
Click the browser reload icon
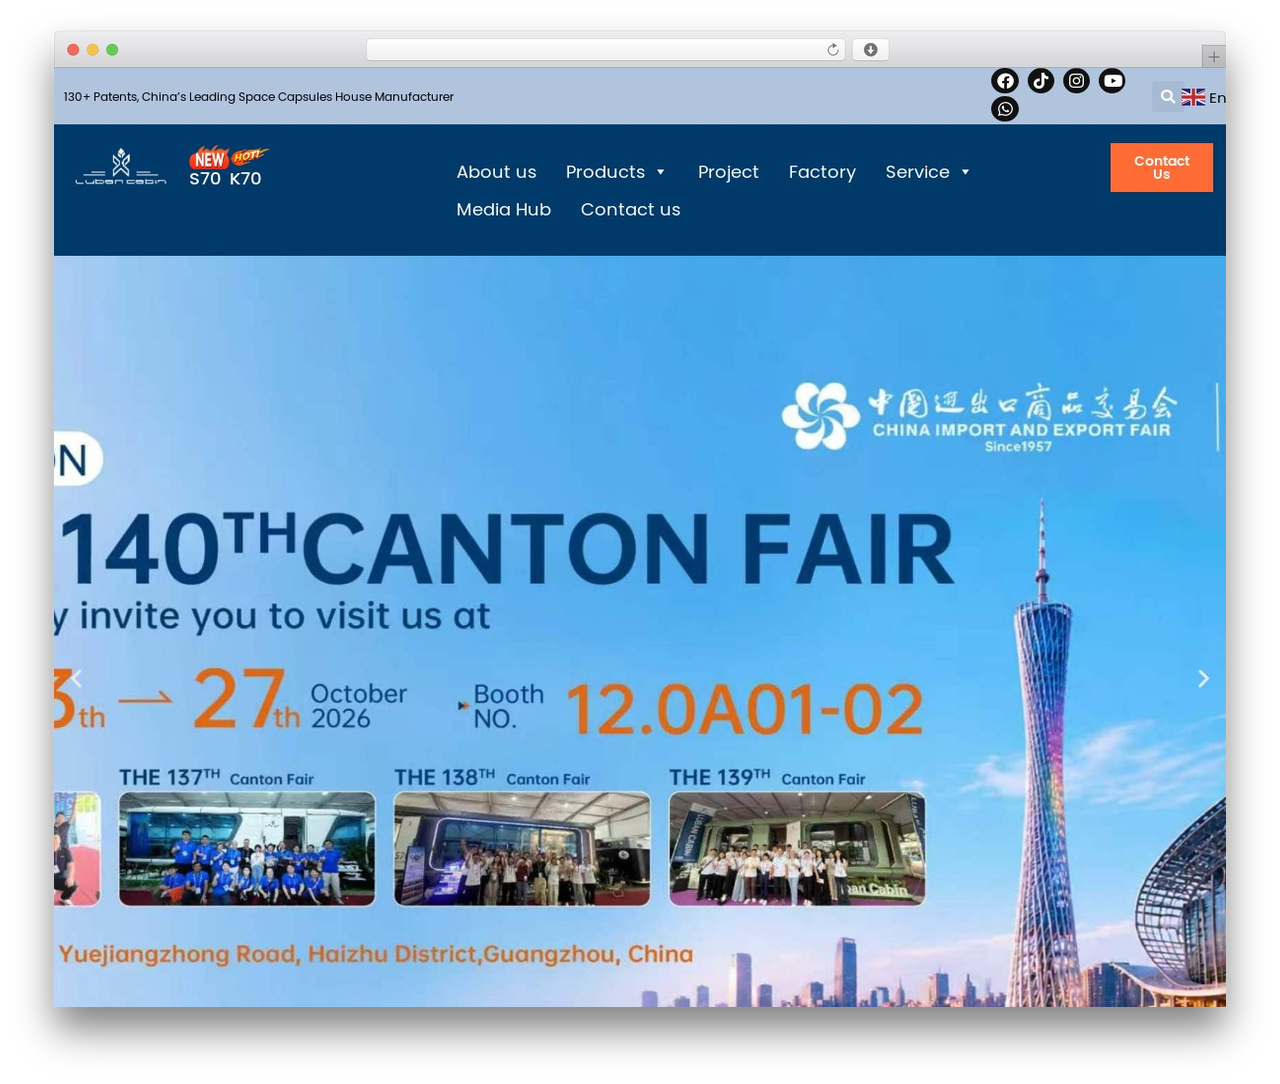833,50
